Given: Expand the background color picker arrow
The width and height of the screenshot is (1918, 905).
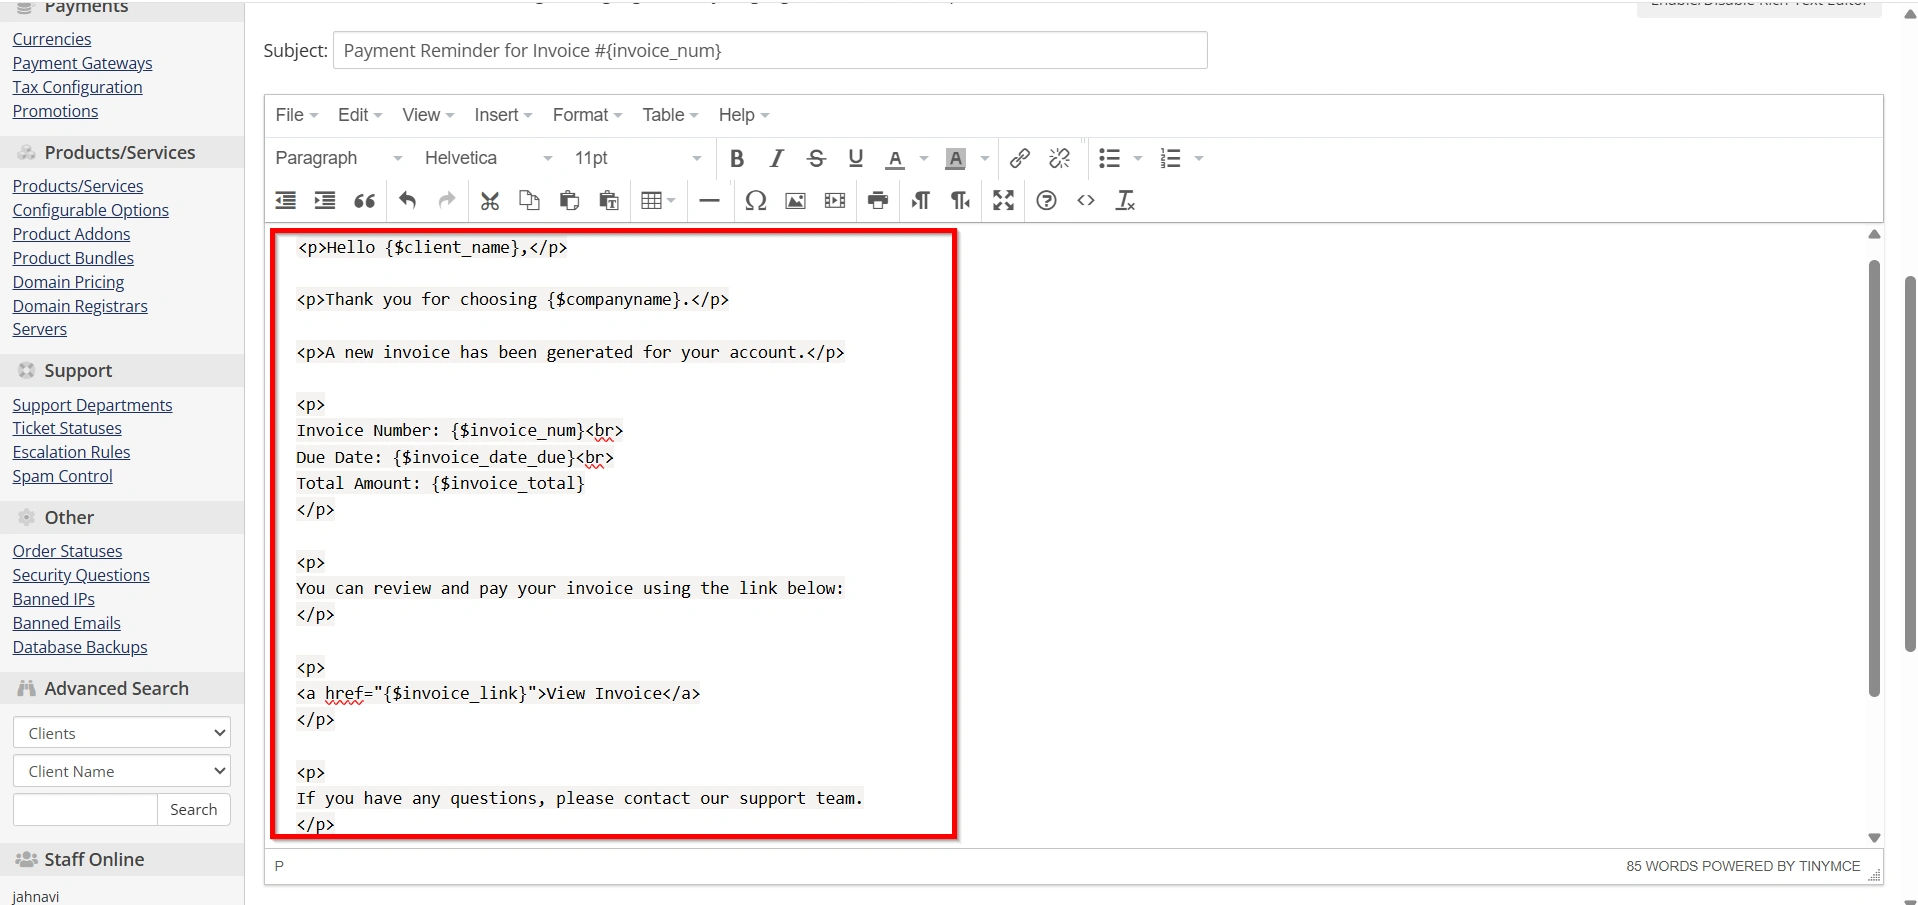Looking at the screenshot, I should point(985,158).
